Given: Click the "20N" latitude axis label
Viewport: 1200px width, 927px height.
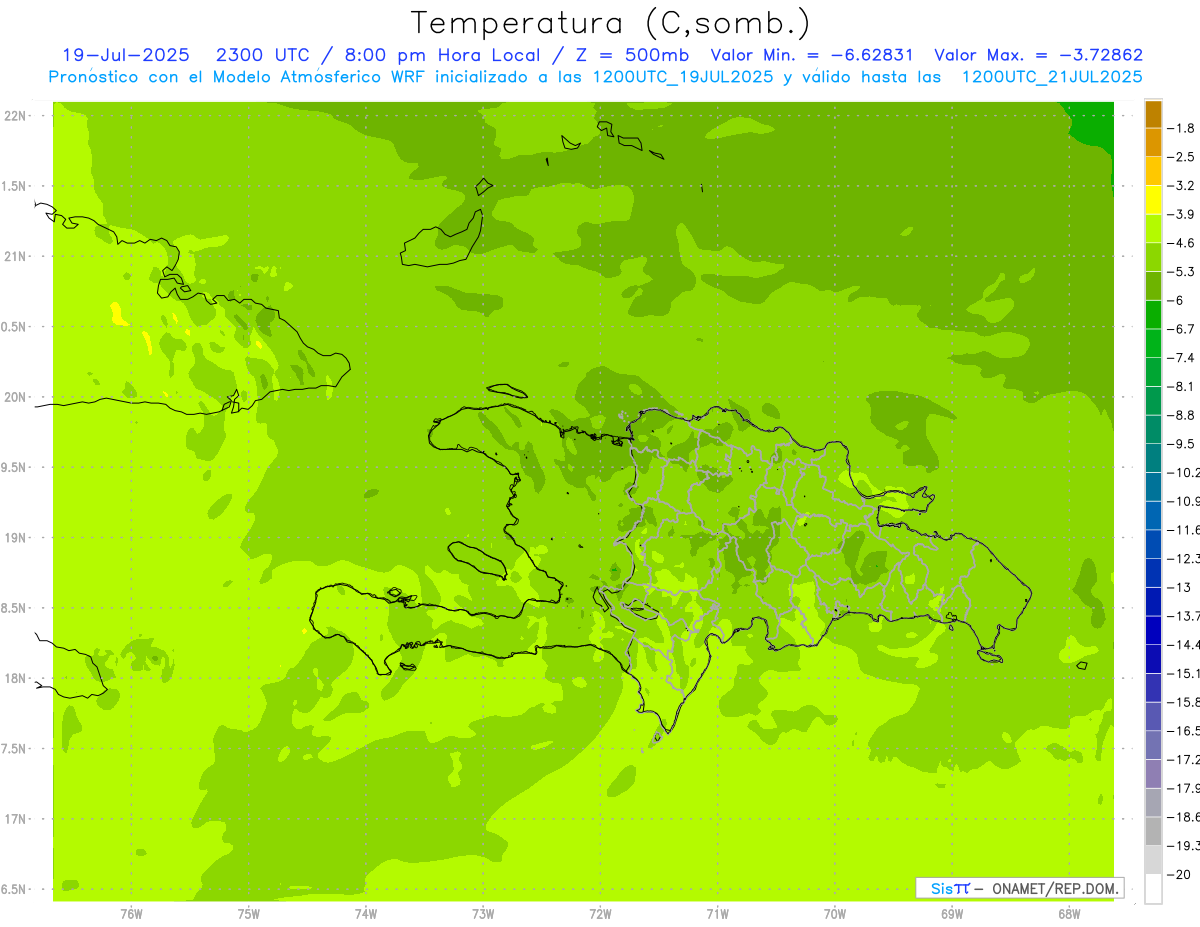Looking at the screenshot, I should point(15,397).
